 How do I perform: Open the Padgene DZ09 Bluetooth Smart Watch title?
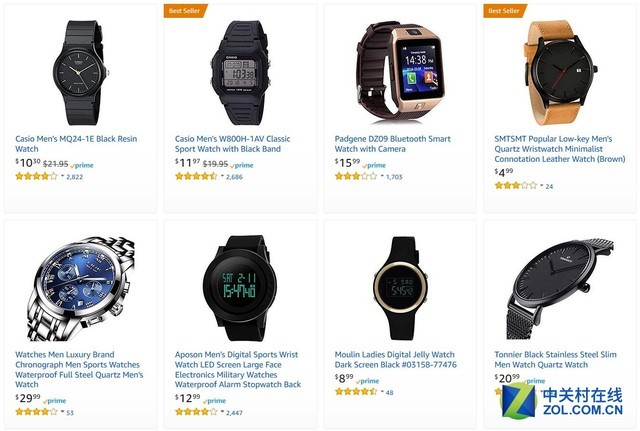point(393,144)
